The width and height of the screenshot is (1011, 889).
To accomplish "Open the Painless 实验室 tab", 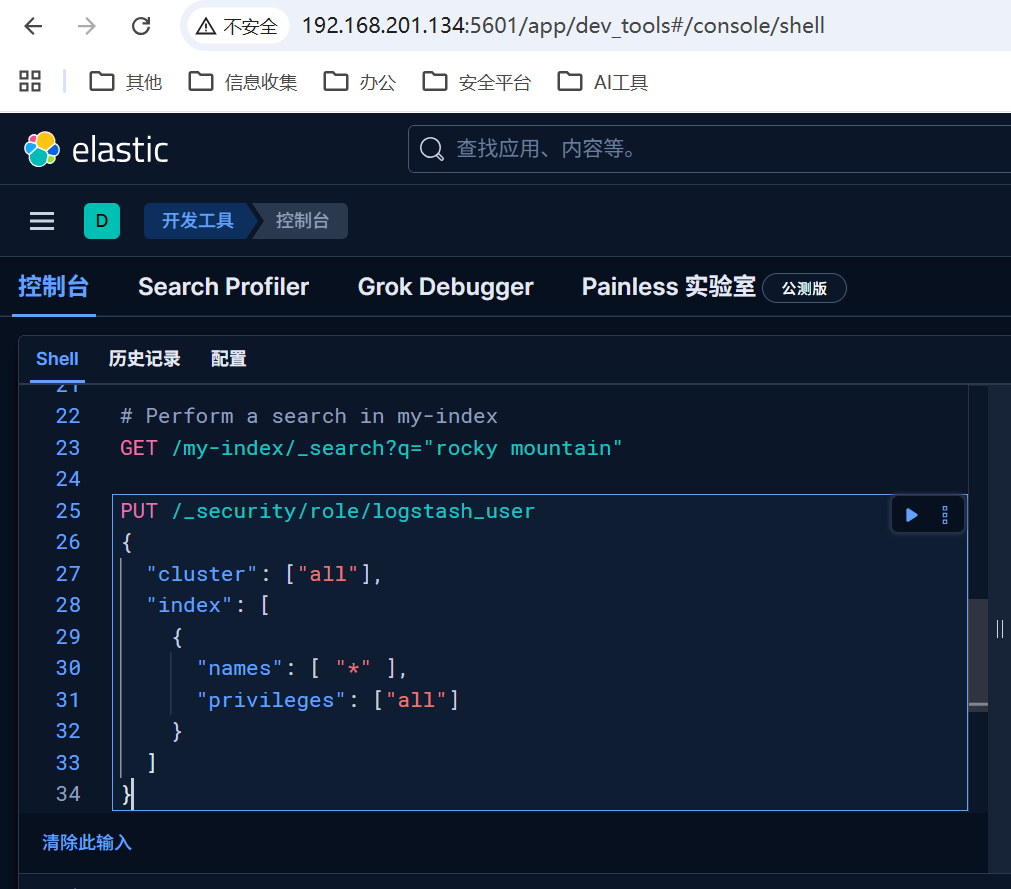I will (x=668, y=287).
